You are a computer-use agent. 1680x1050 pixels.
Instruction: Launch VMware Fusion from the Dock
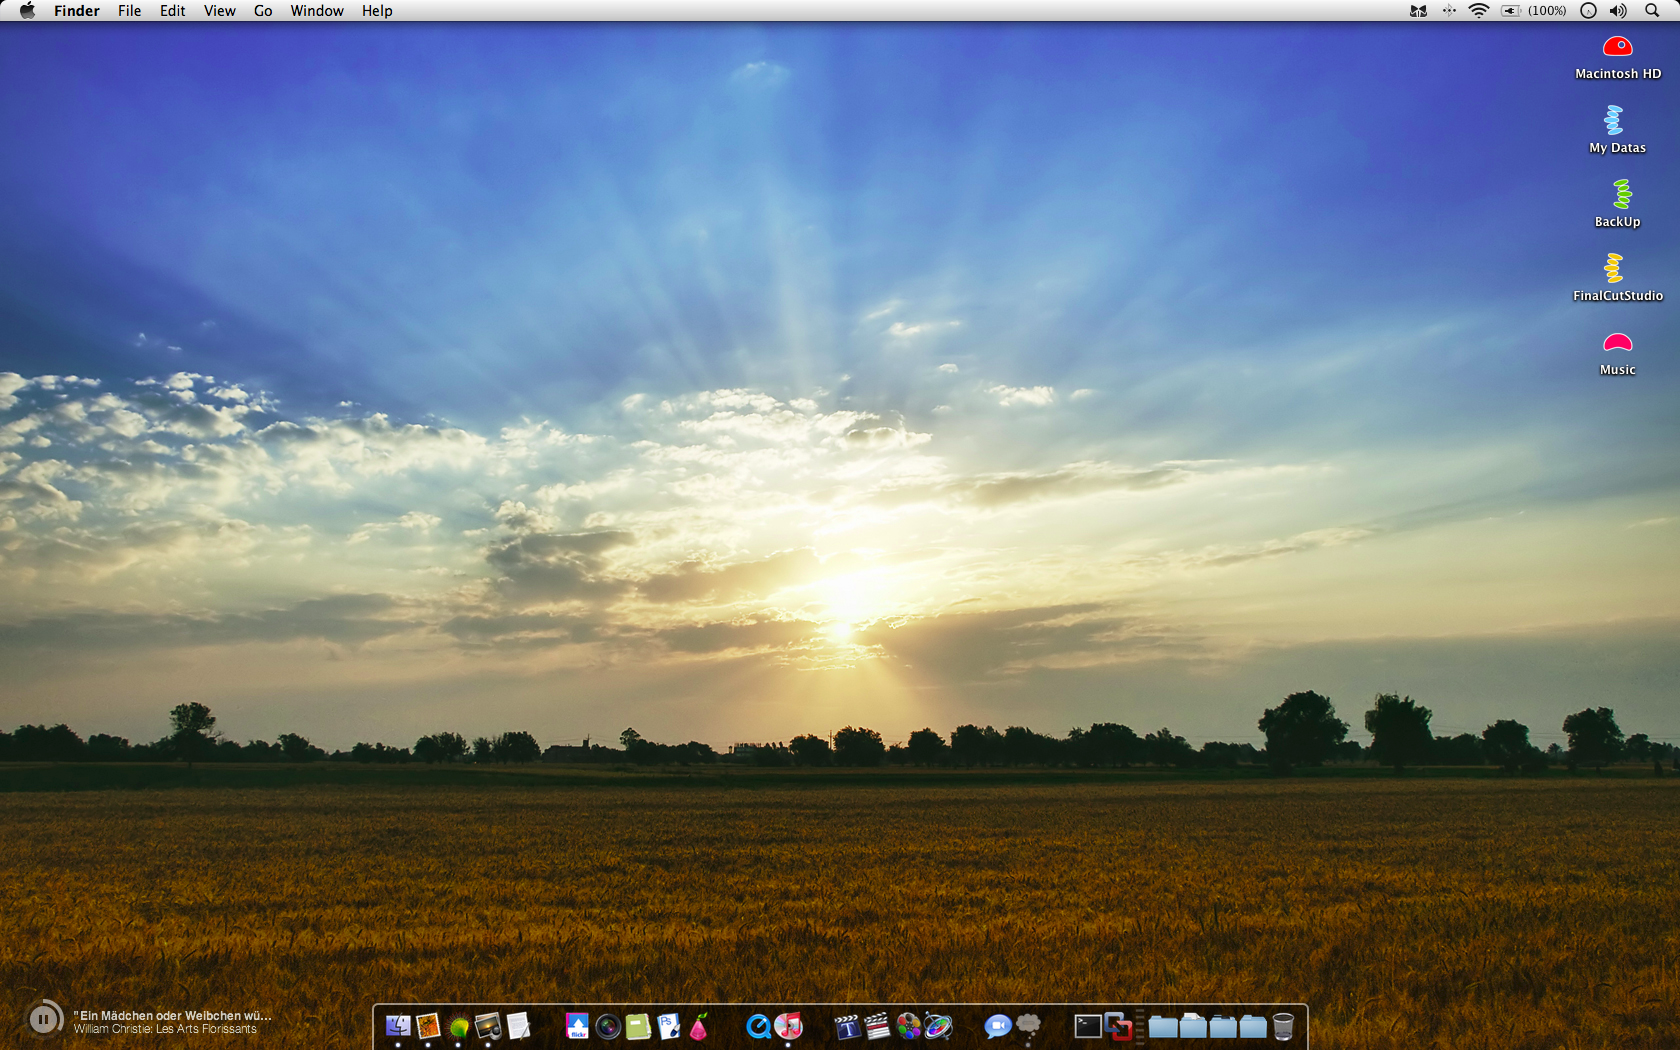click(x=1118, y=1026)
